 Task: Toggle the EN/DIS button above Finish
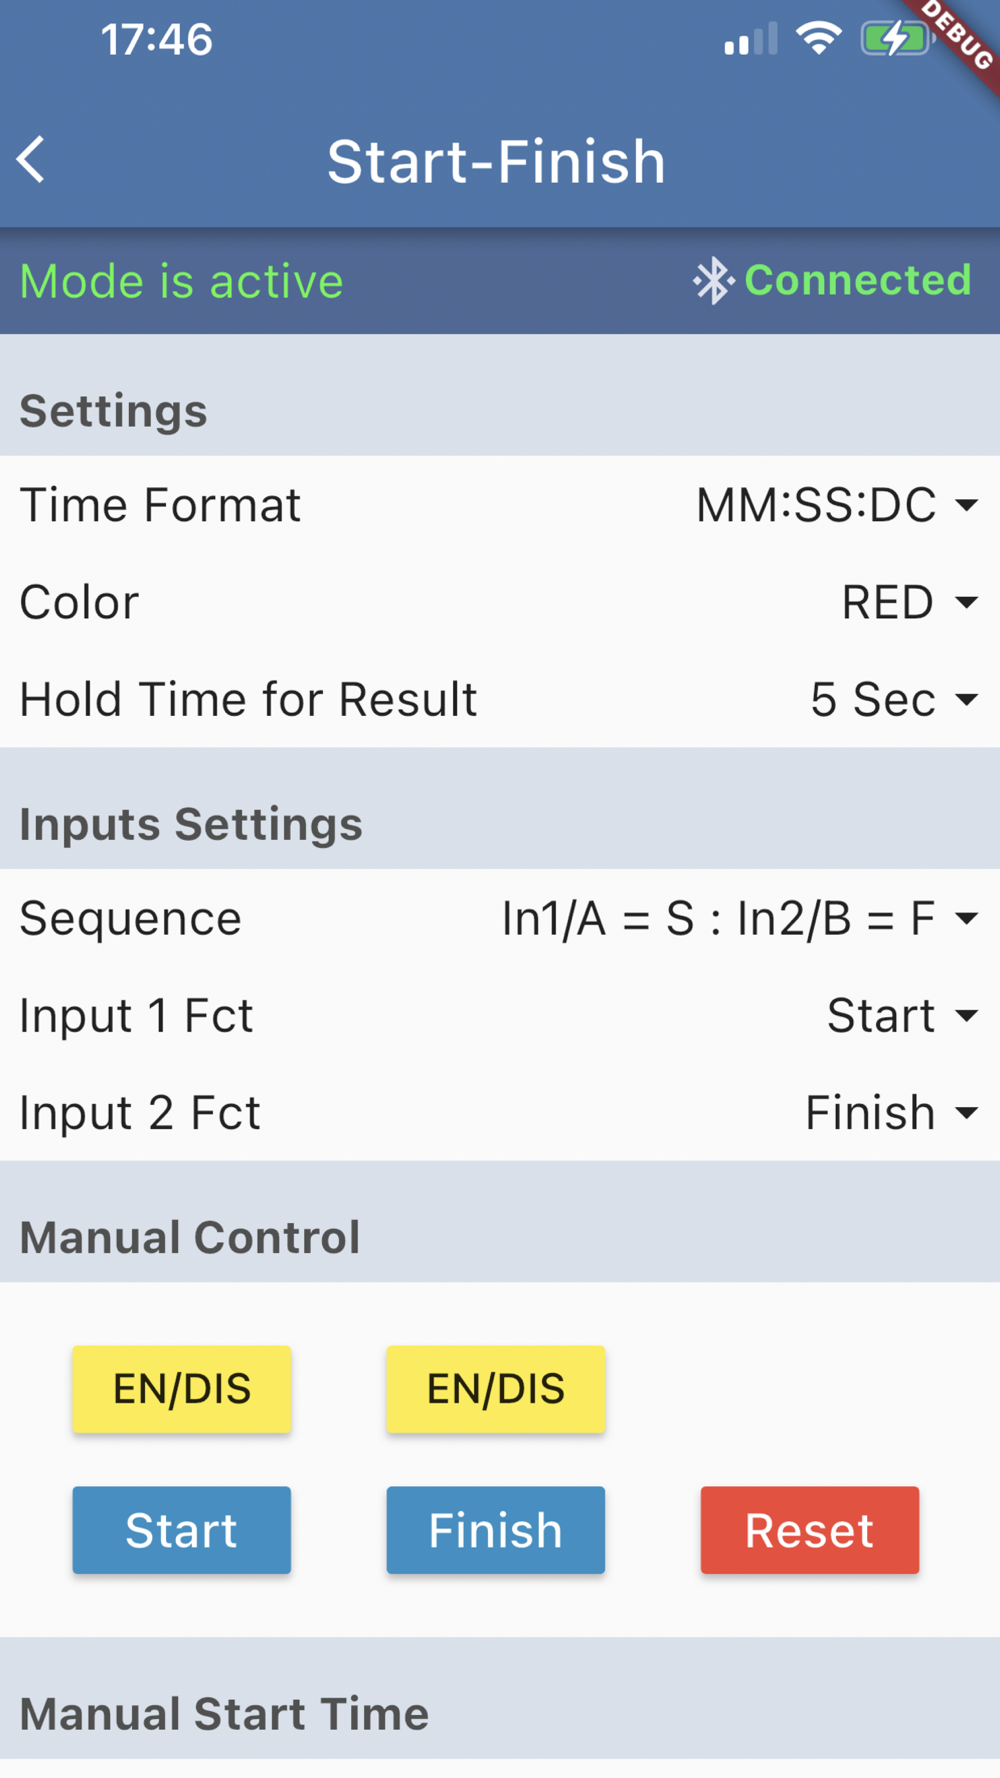496,1389
